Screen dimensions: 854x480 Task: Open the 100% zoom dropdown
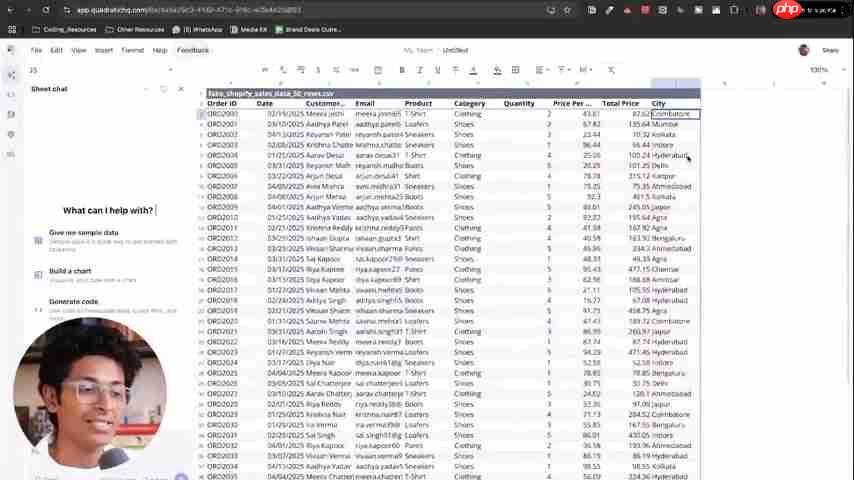827,70
